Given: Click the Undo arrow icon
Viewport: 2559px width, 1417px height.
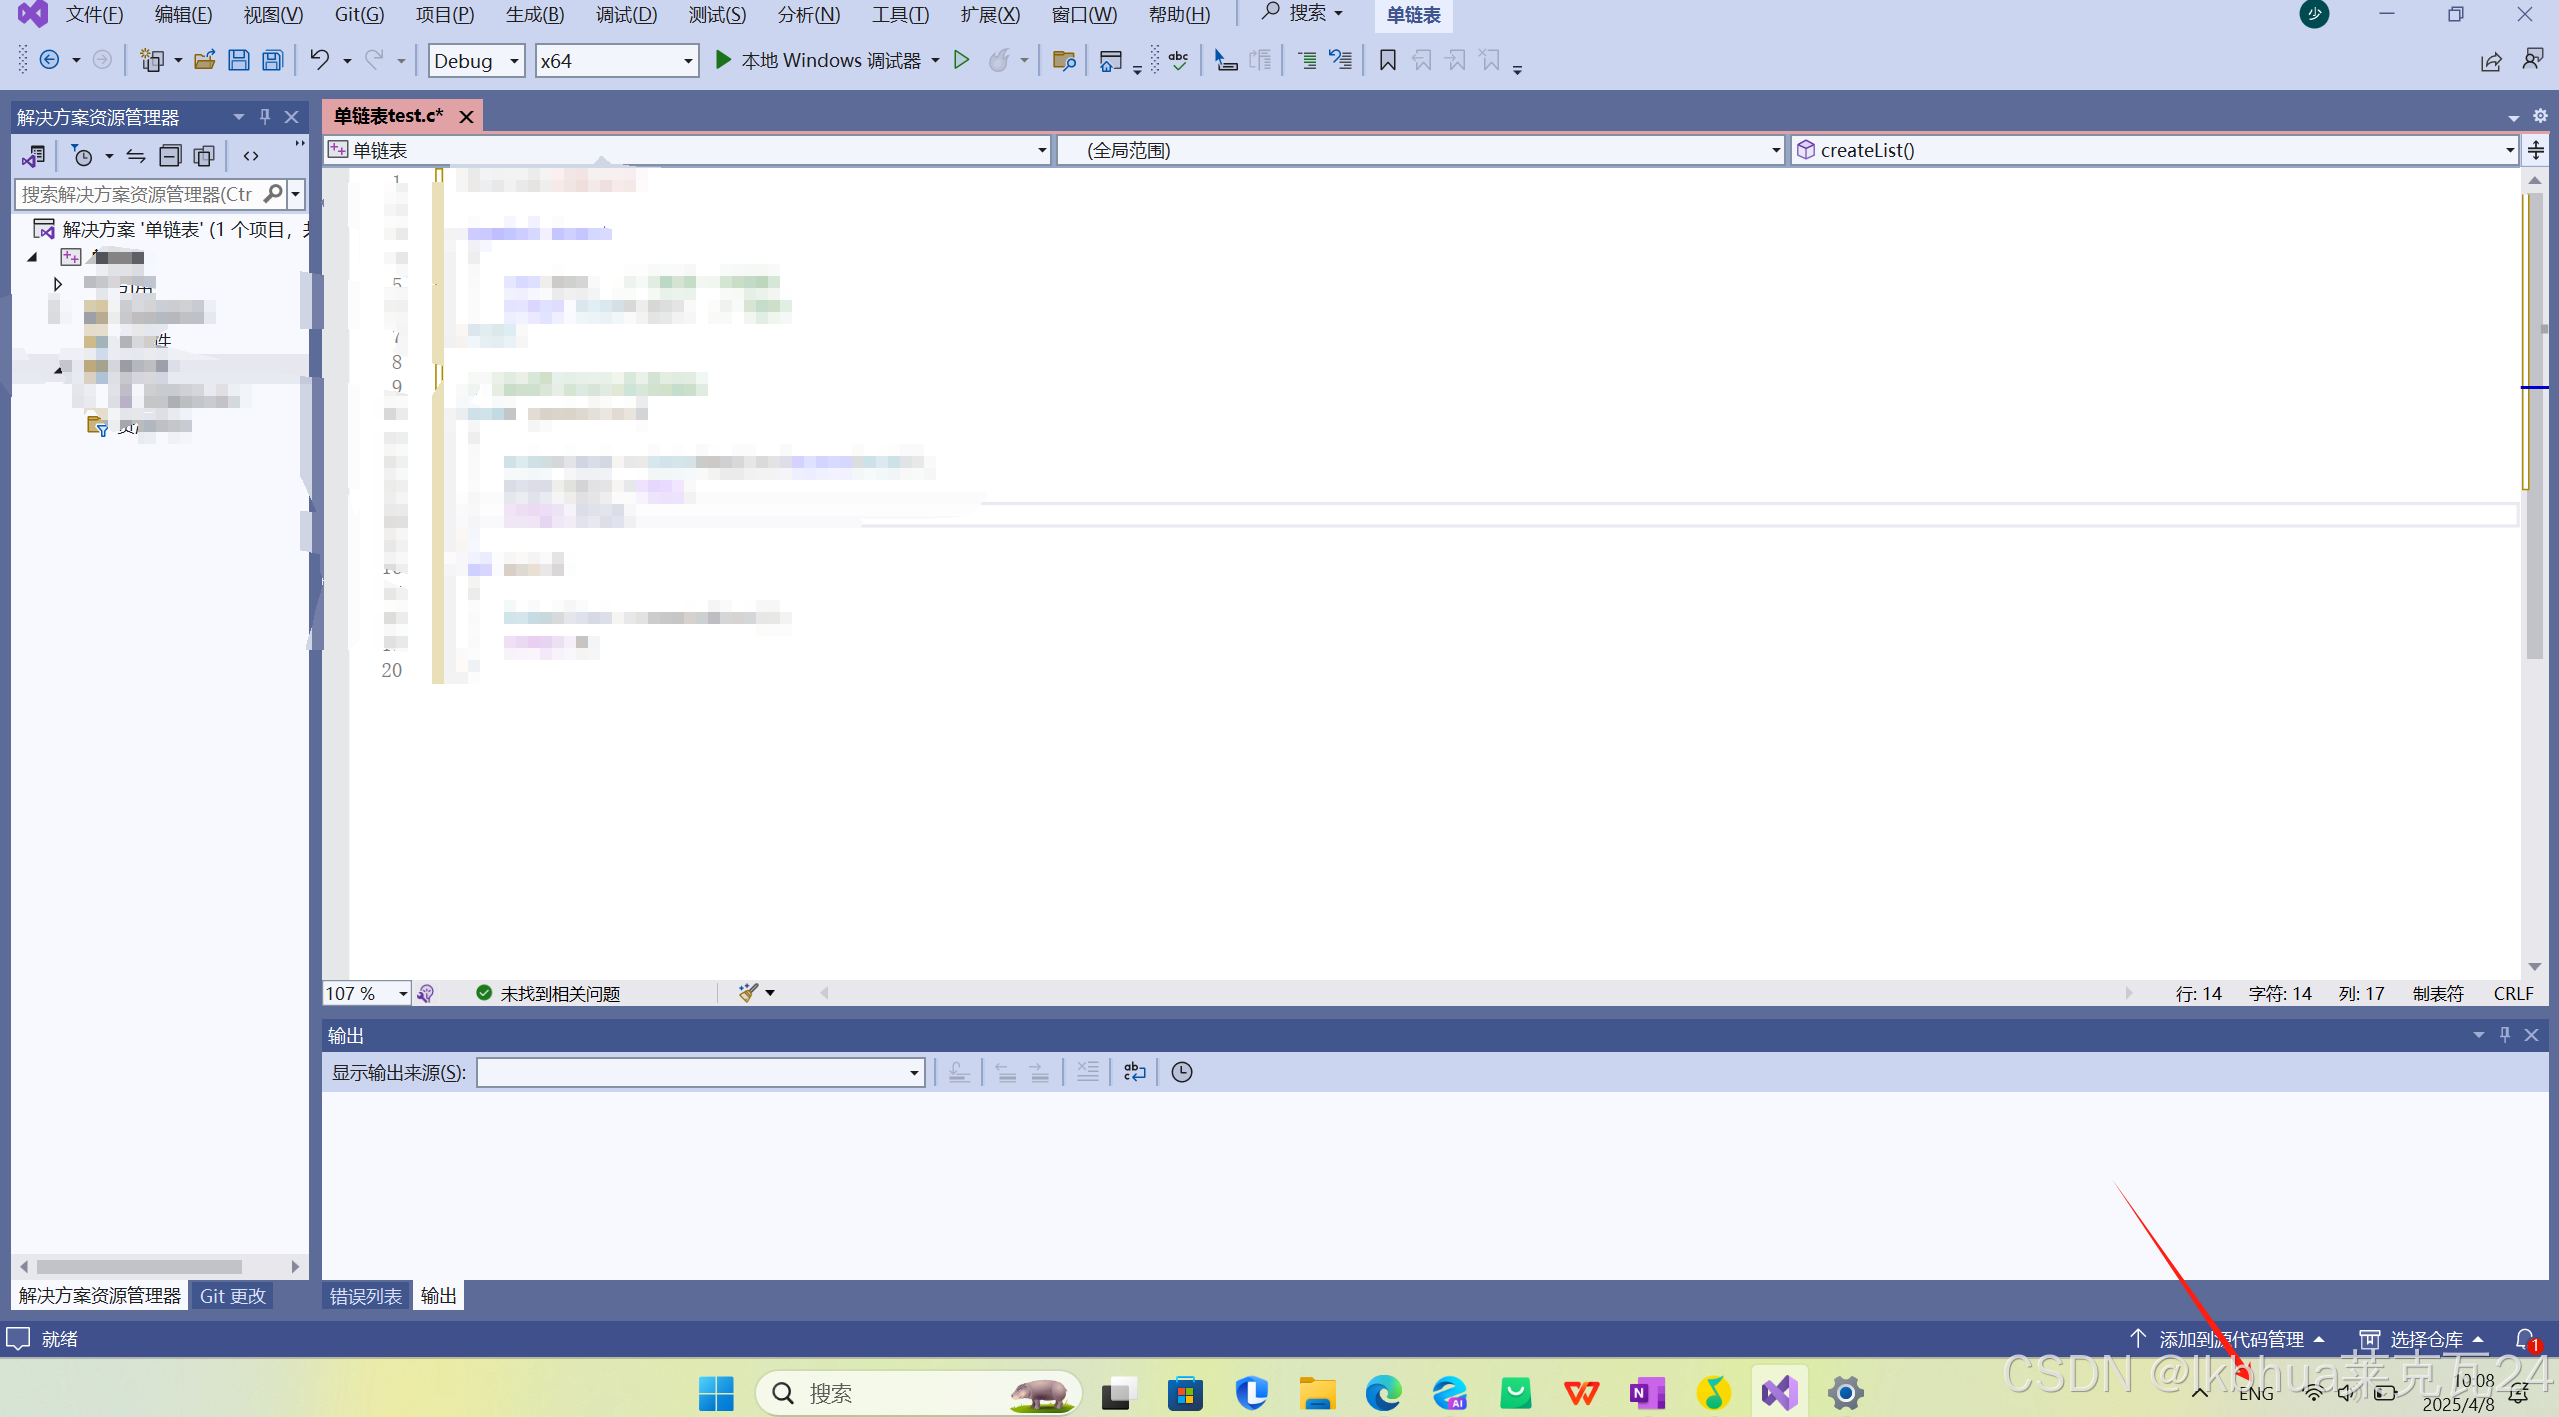Looking at the screenshot, I should click(319, 60).
